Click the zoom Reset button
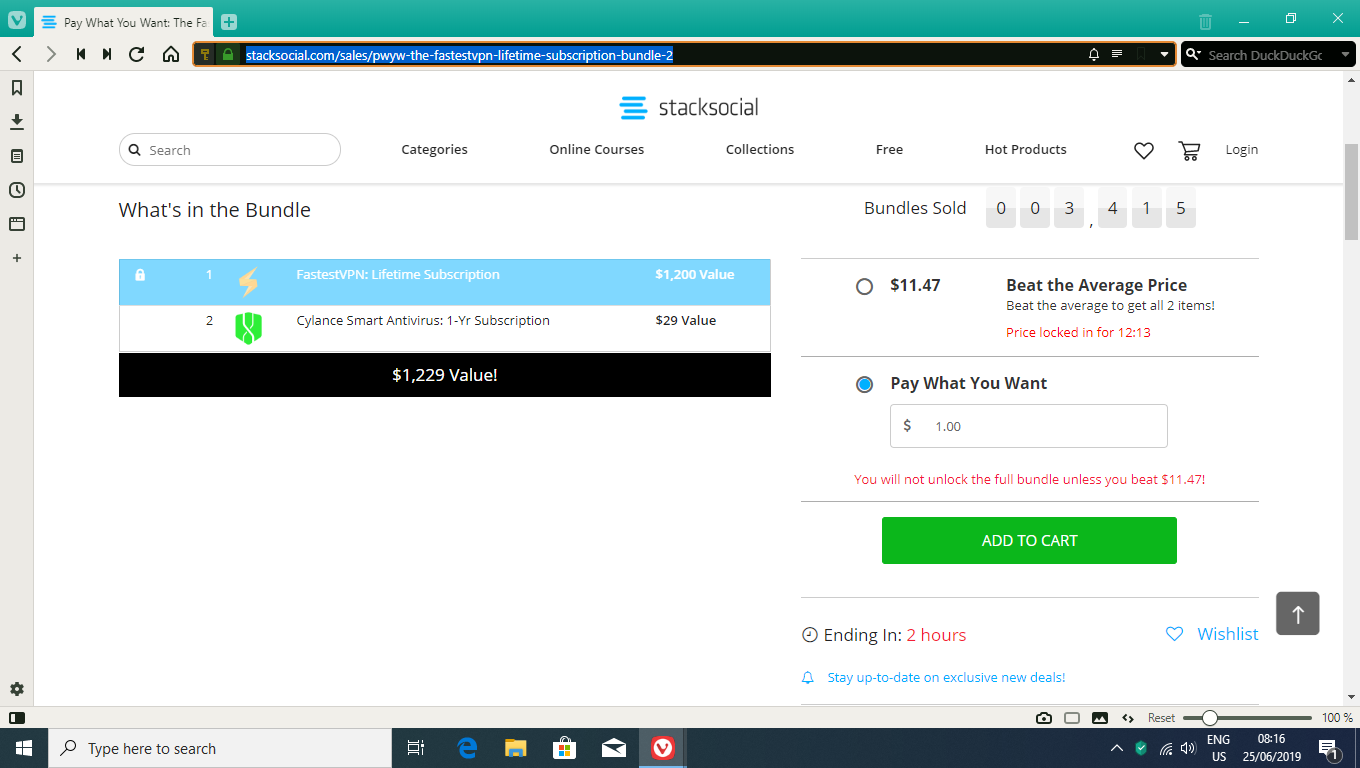The height and width of the screenshot is (768, 1360). (x=1161, y=718)
